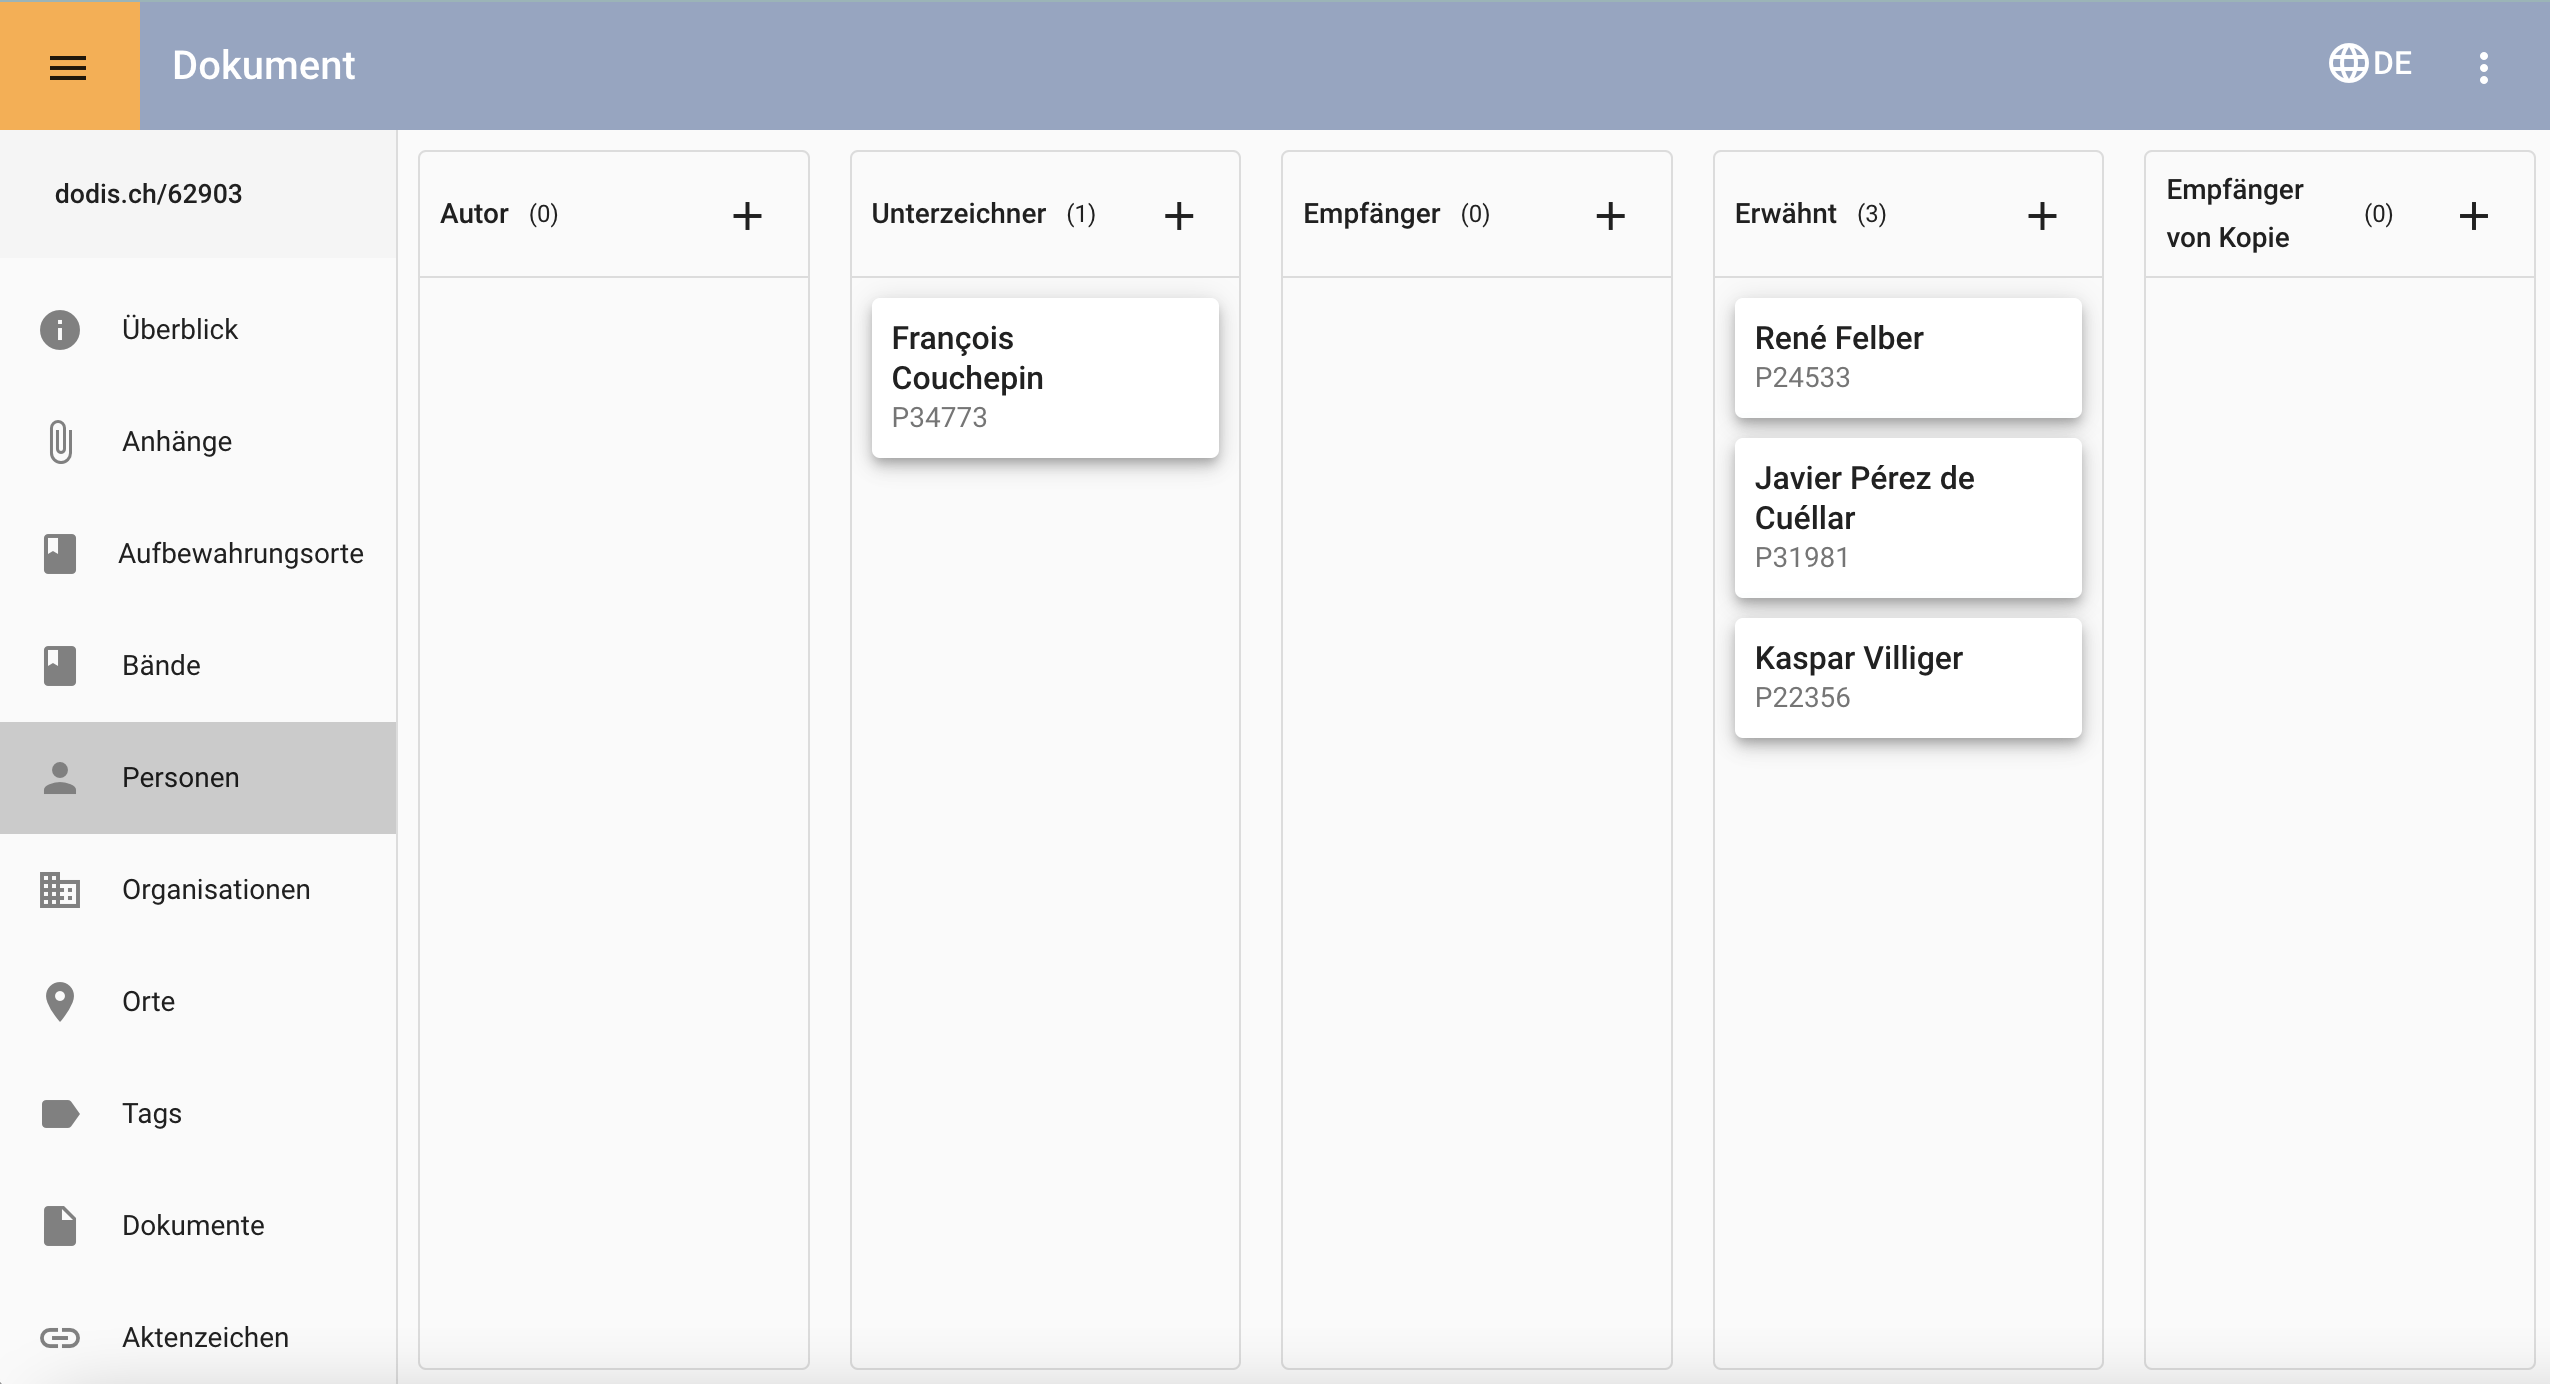Open Aktenzeichen link section
The image size is (2550, 1384).
click(205, 1338)
